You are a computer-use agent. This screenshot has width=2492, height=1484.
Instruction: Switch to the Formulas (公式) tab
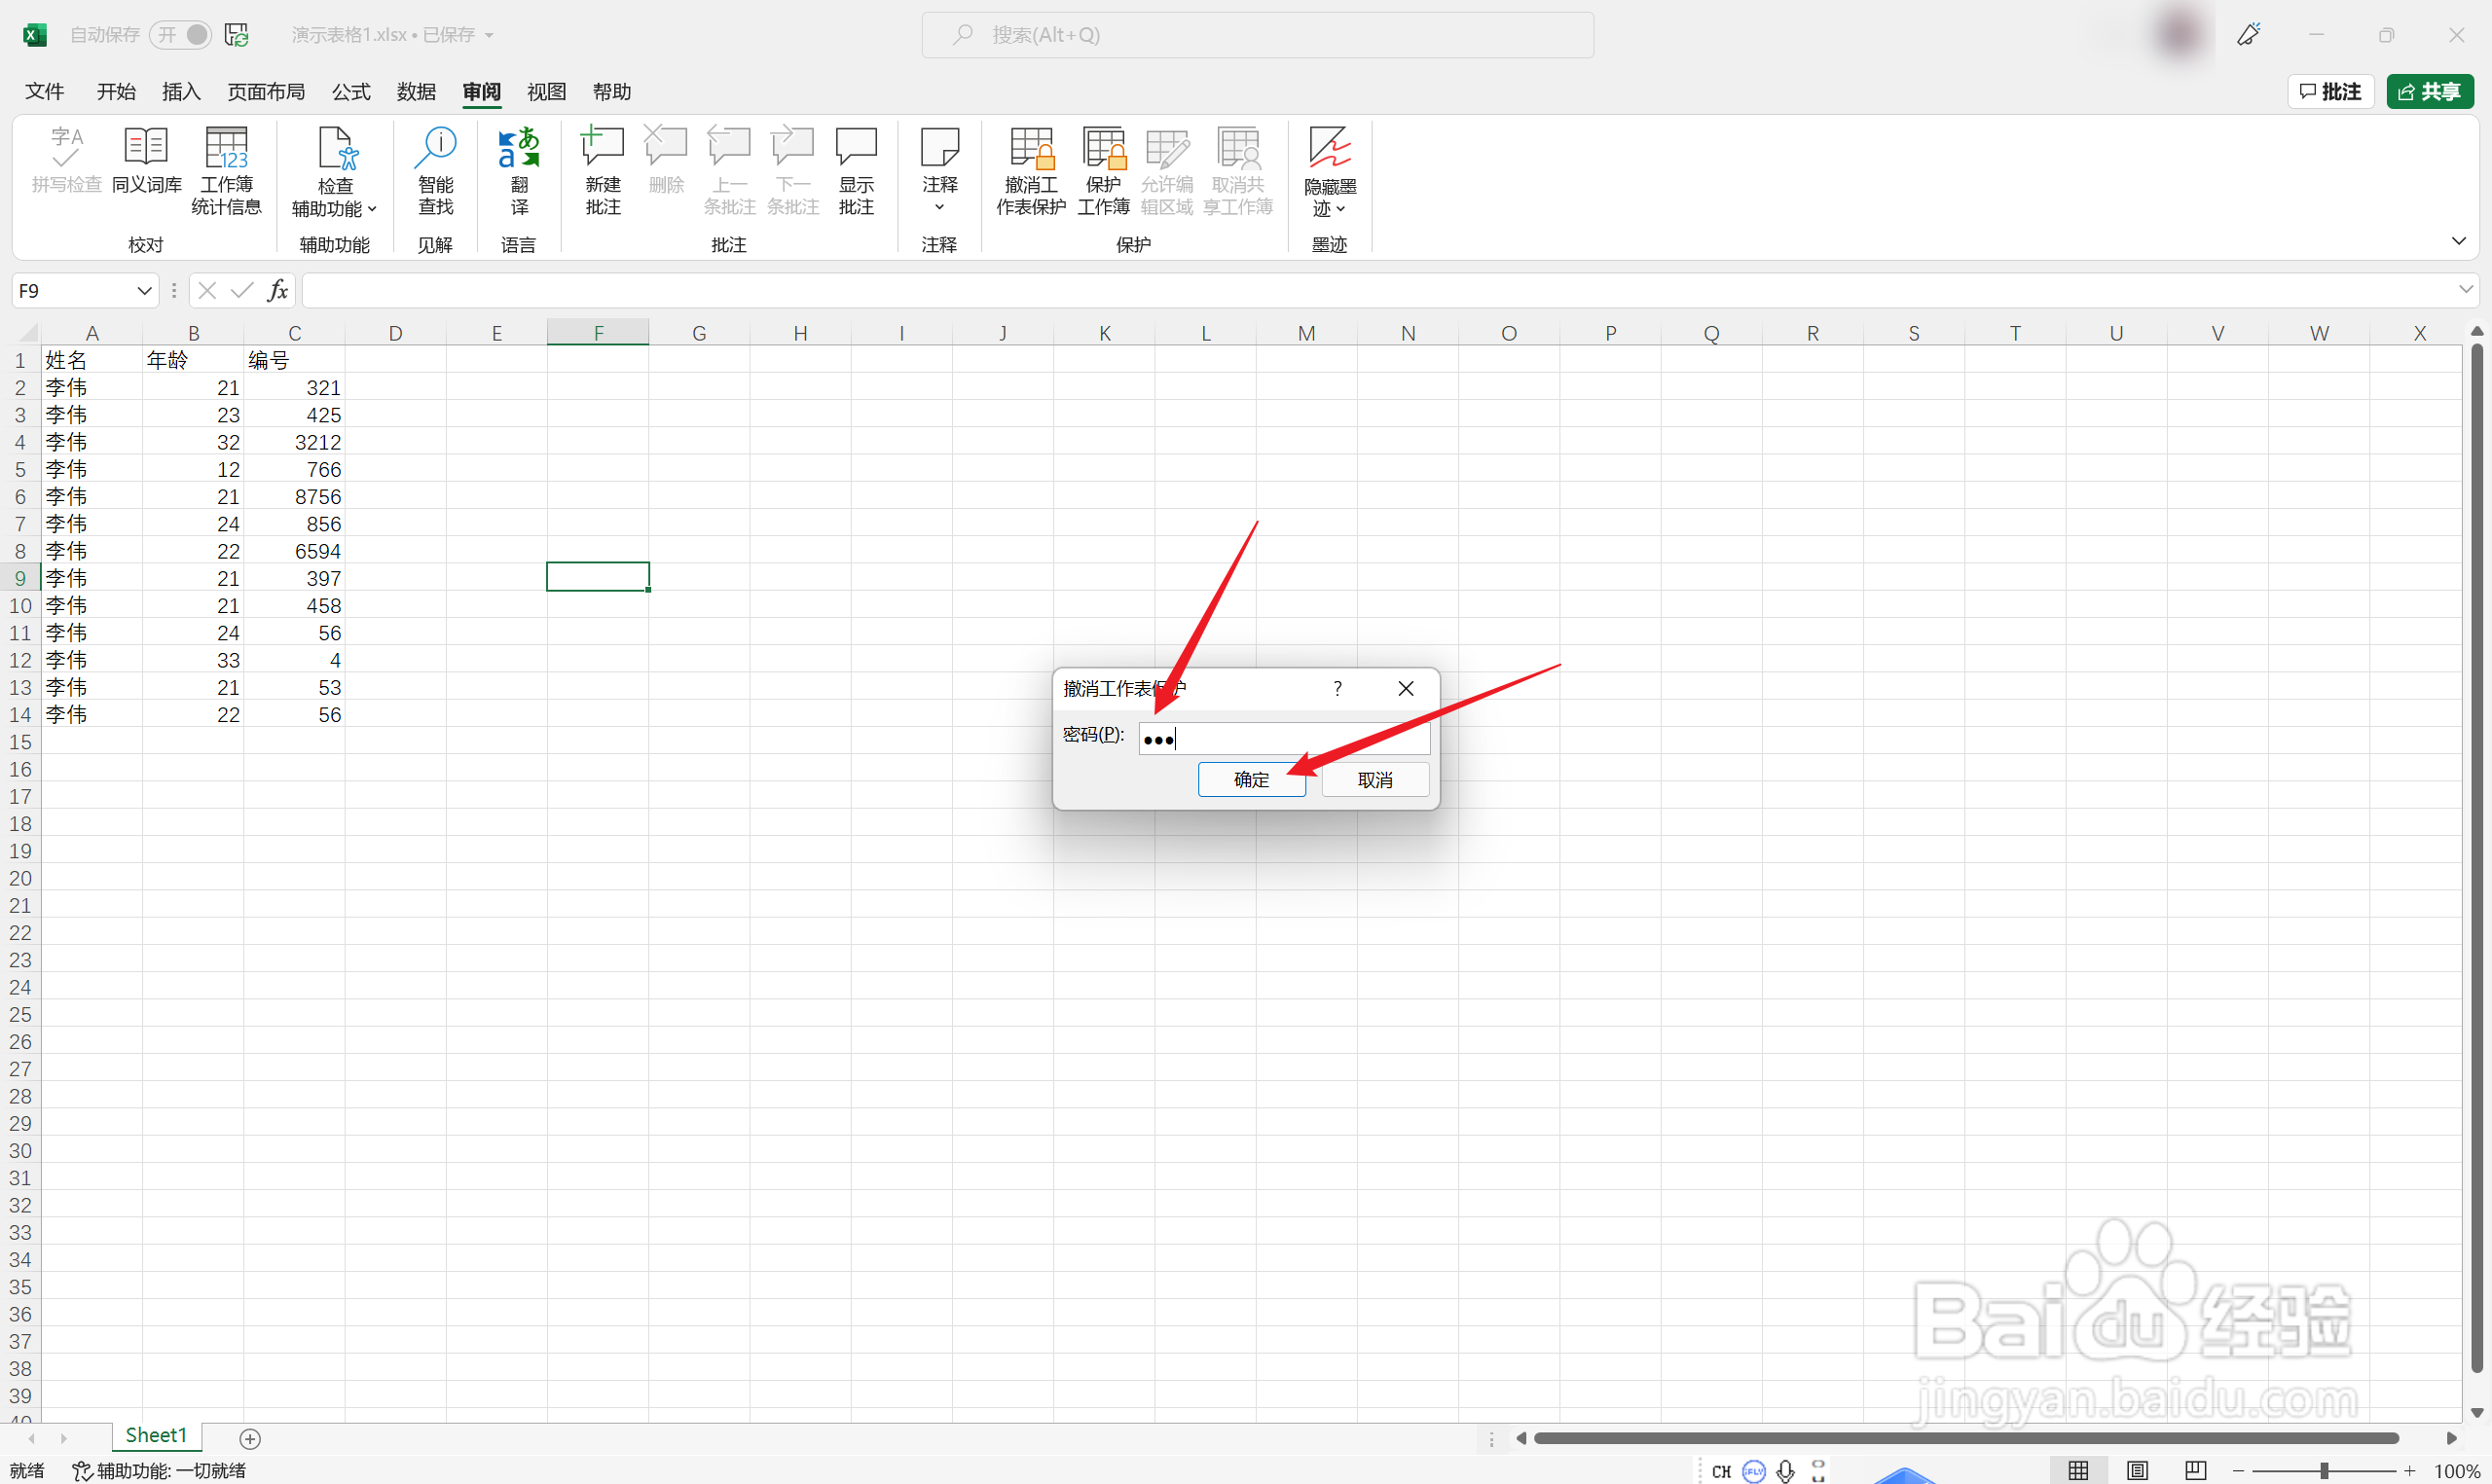[351, 91]
